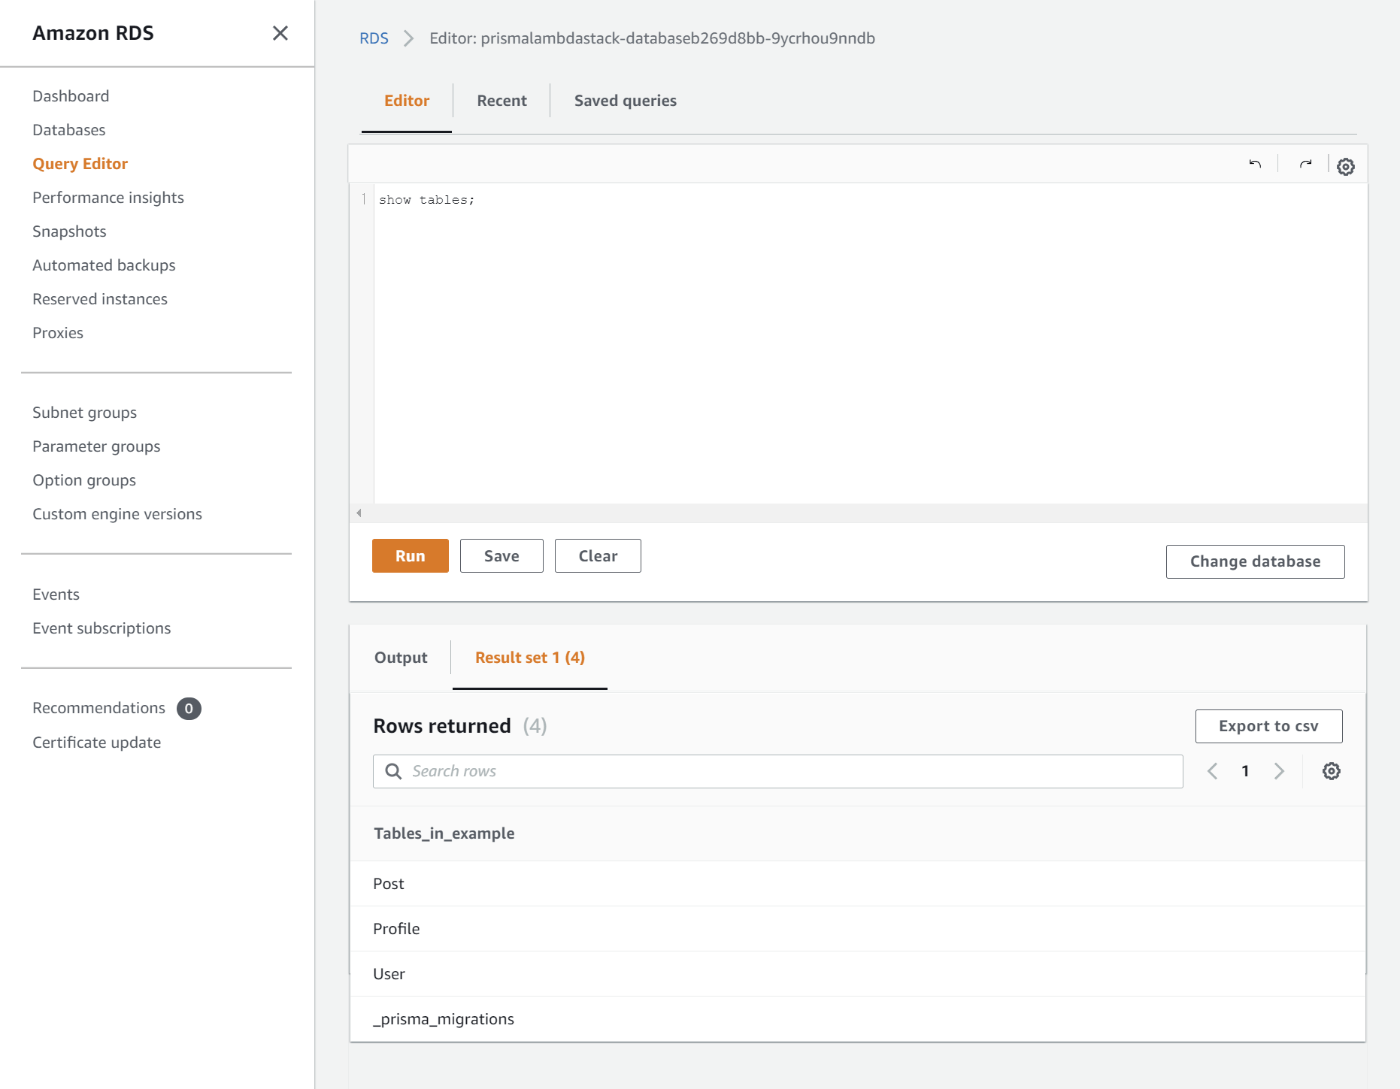This screenshot has height=1089, width=1400.
Task: Click the "show tables;" query line
Action: tap(427, 200)
